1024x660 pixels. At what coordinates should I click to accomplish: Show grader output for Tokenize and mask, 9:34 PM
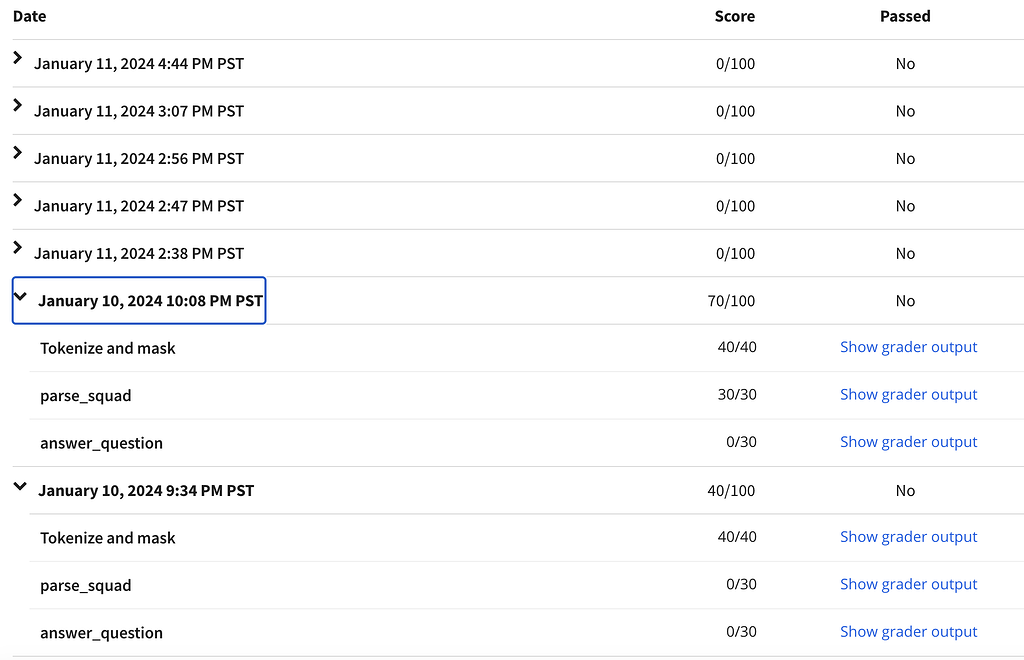908,537
